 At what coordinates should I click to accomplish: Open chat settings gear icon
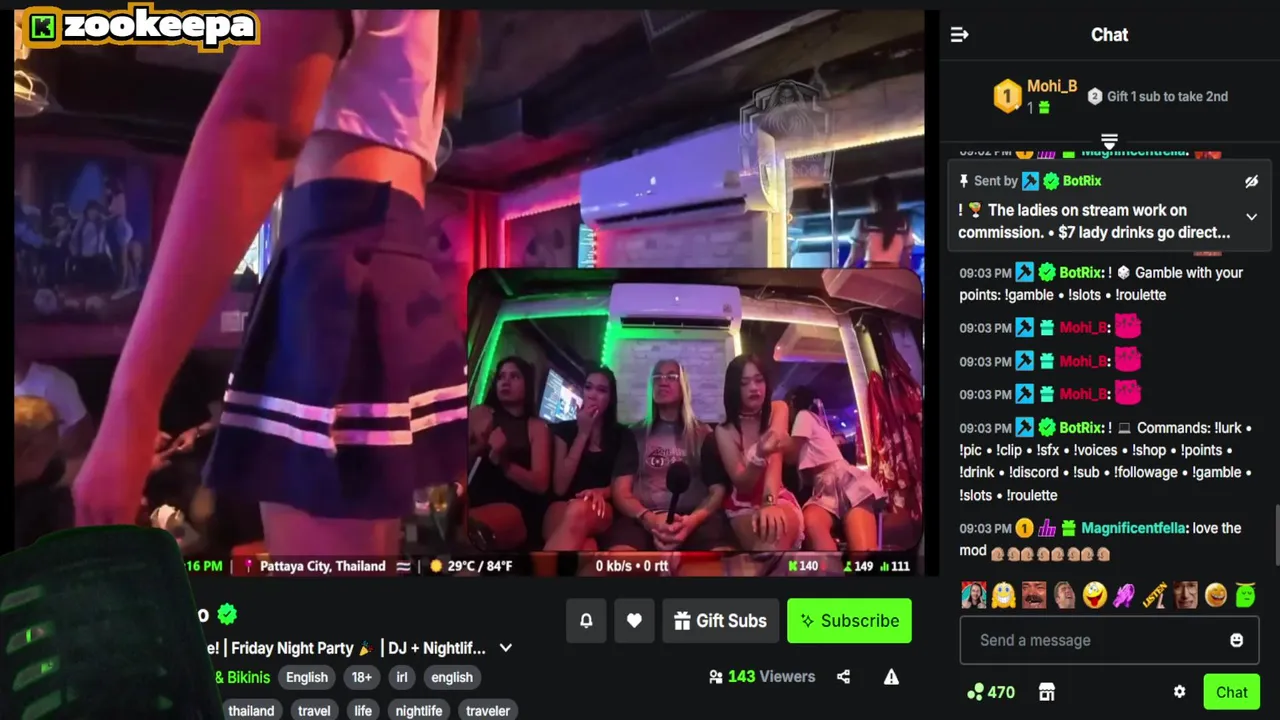point(1179,692)
